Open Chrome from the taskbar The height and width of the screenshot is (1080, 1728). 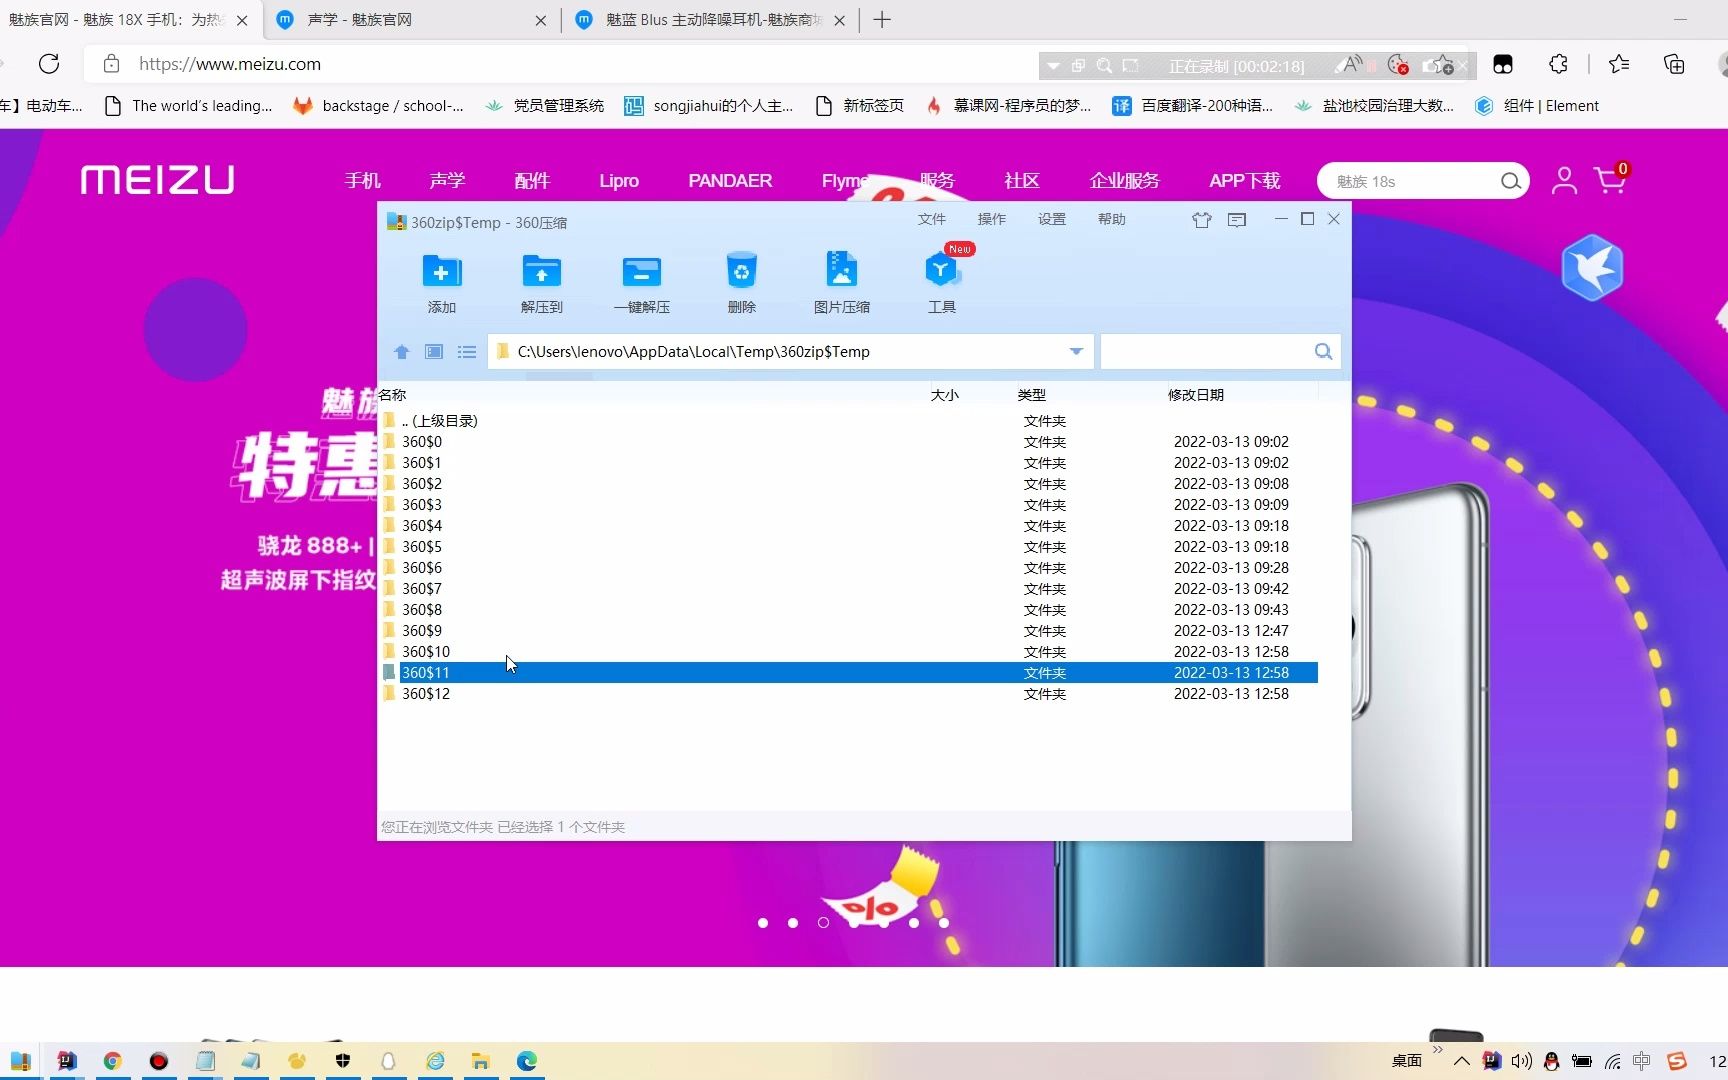point(112,1061)
